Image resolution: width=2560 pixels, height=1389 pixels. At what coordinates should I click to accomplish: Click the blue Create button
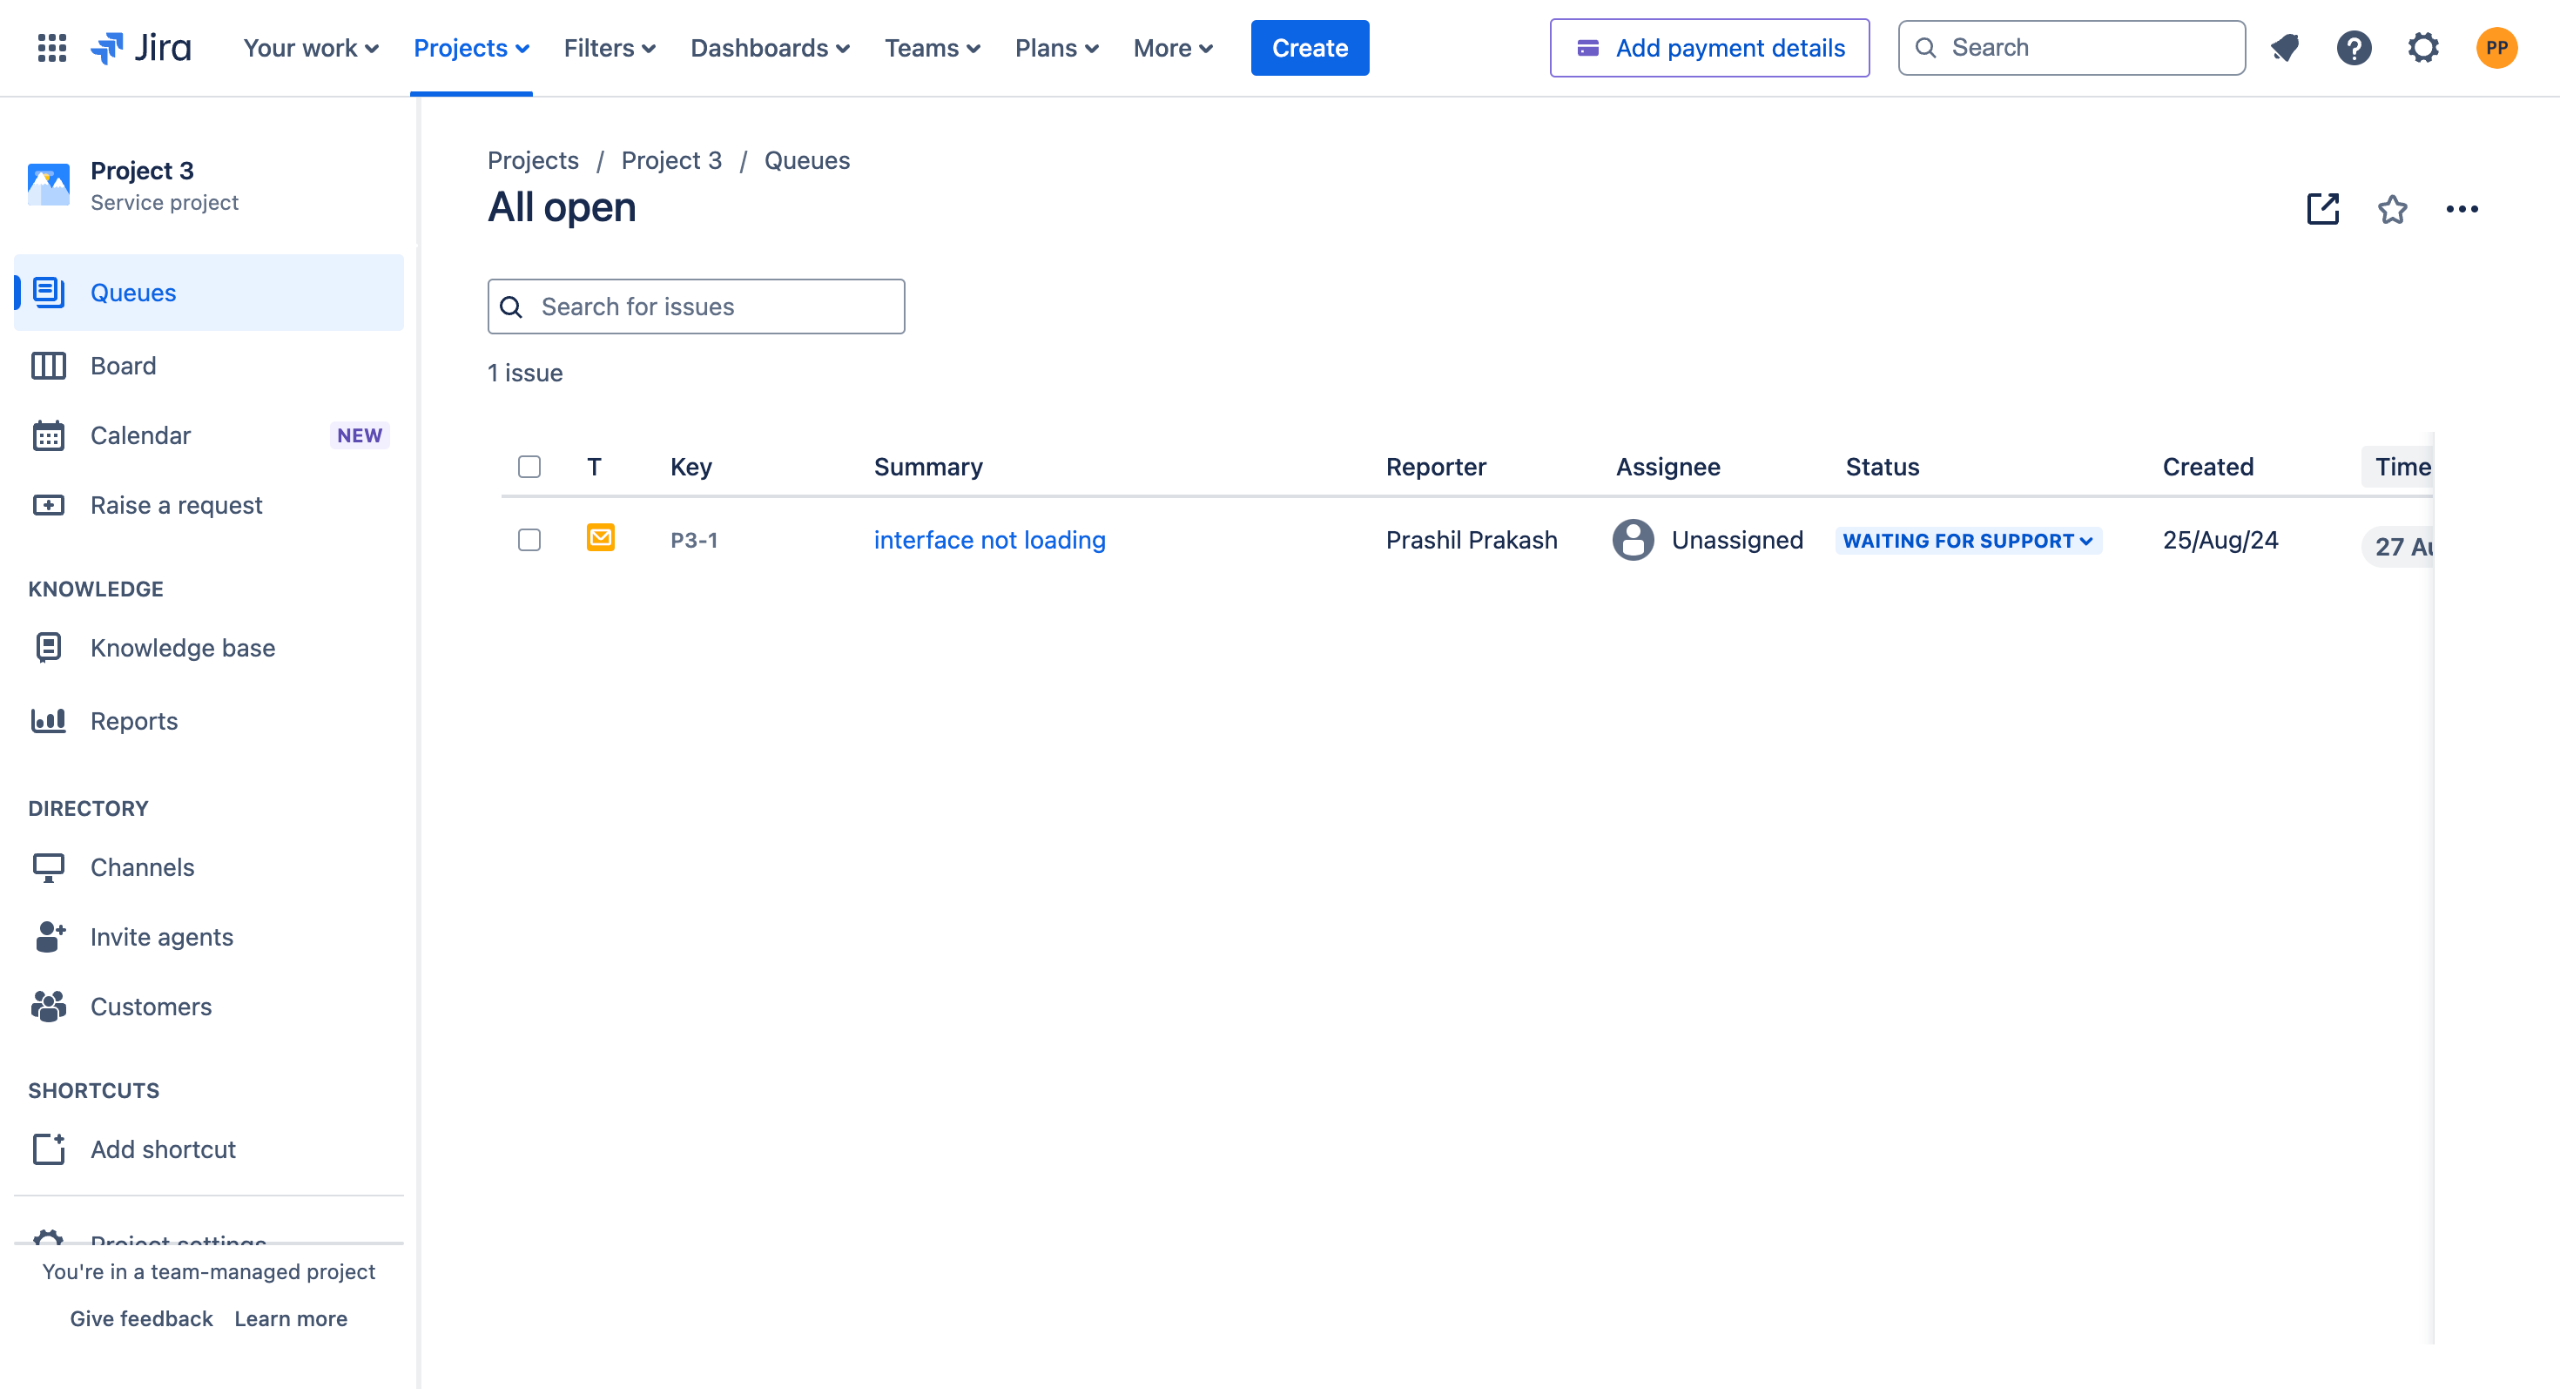click(x=1309, y=47)
